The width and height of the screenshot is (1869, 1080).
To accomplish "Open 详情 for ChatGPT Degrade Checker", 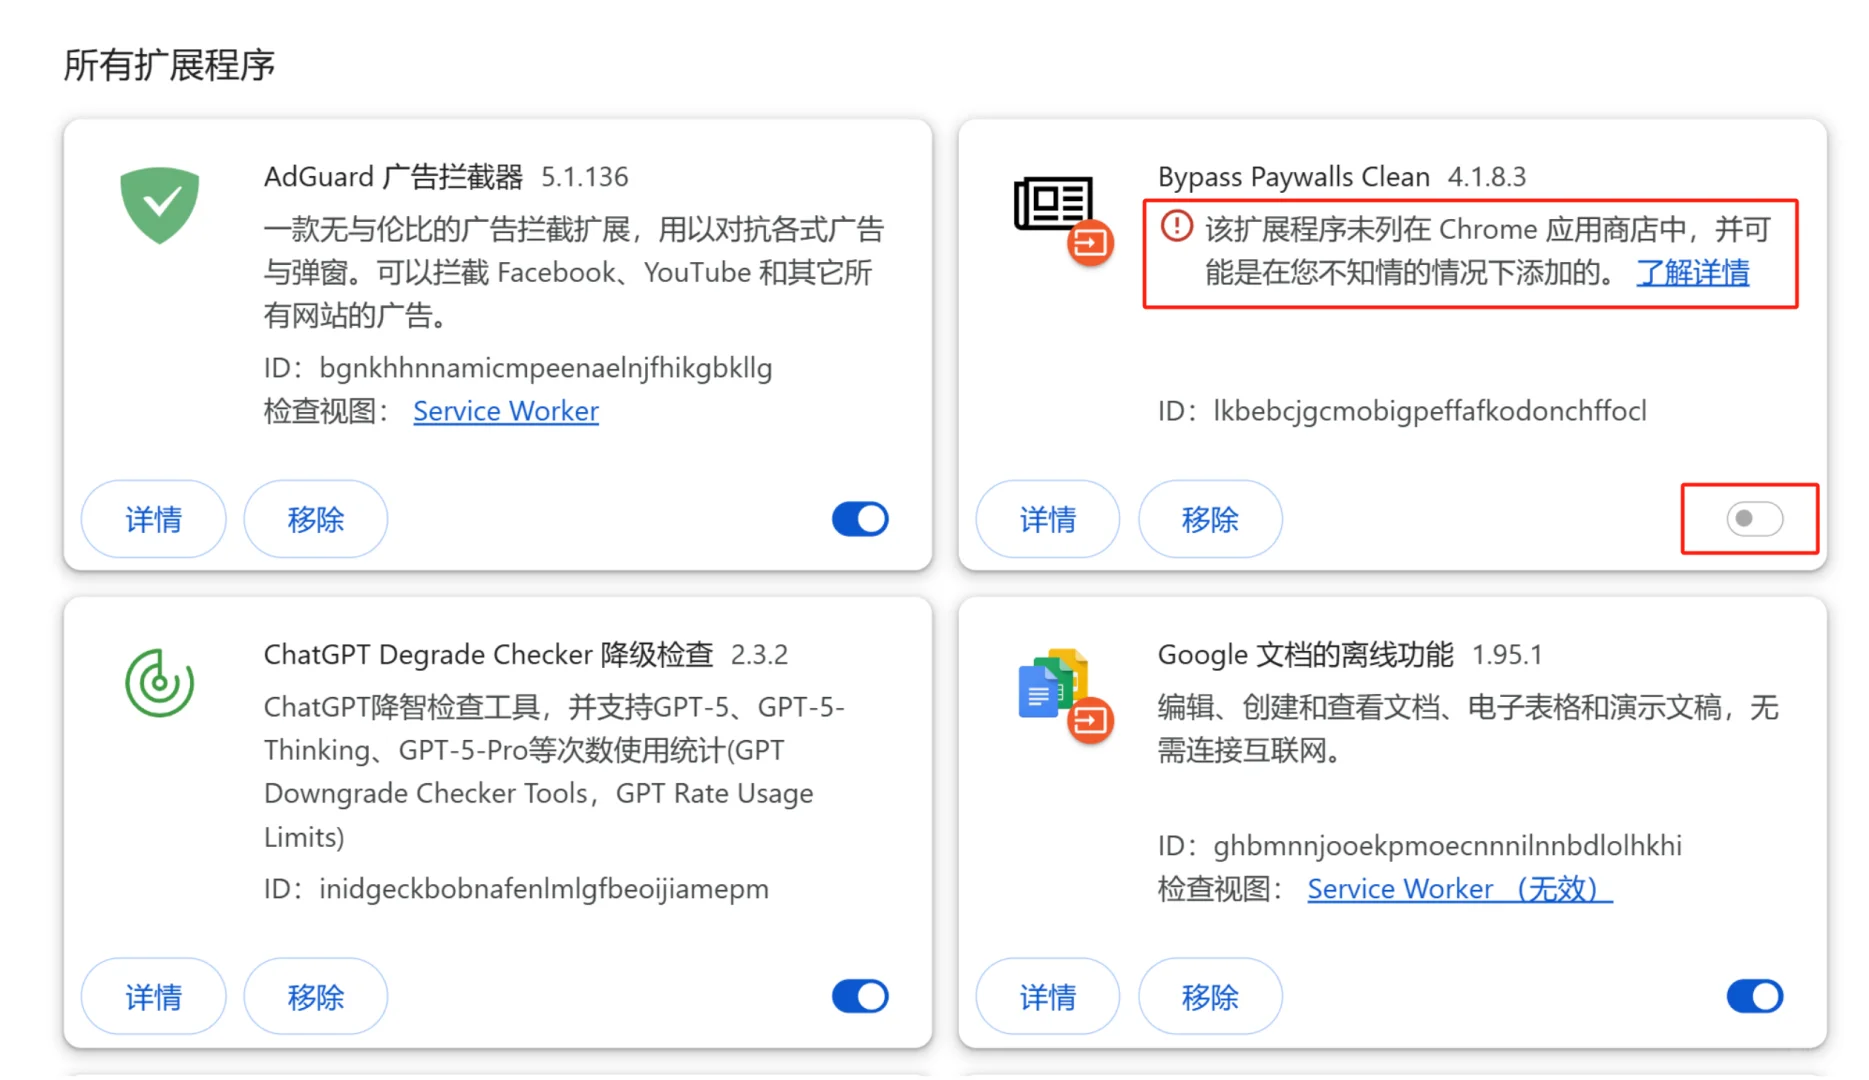I will (153, 996).
